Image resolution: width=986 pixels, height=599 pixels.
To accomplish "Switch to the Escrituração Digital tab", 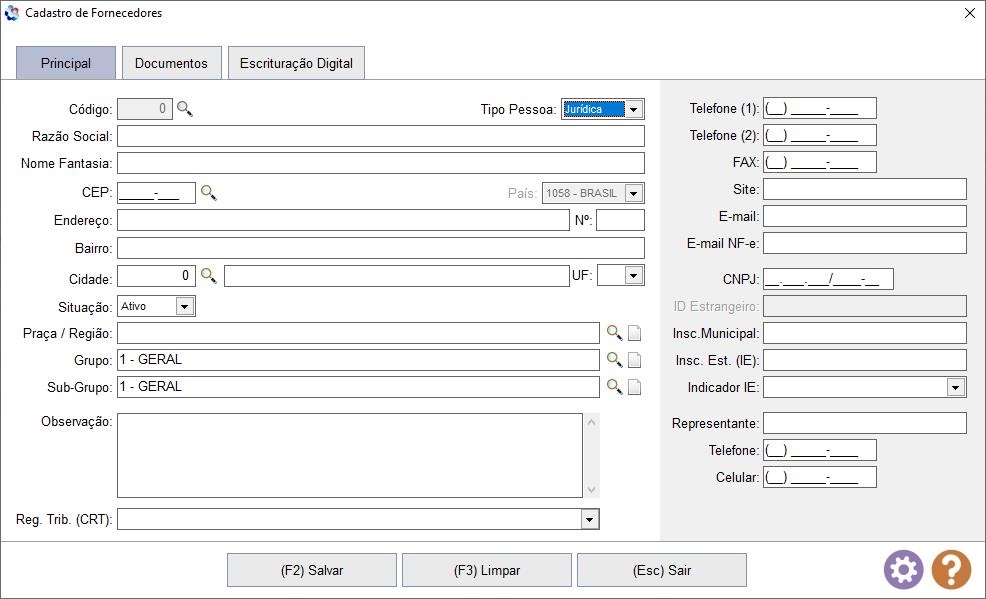I will tap(296, 63).
